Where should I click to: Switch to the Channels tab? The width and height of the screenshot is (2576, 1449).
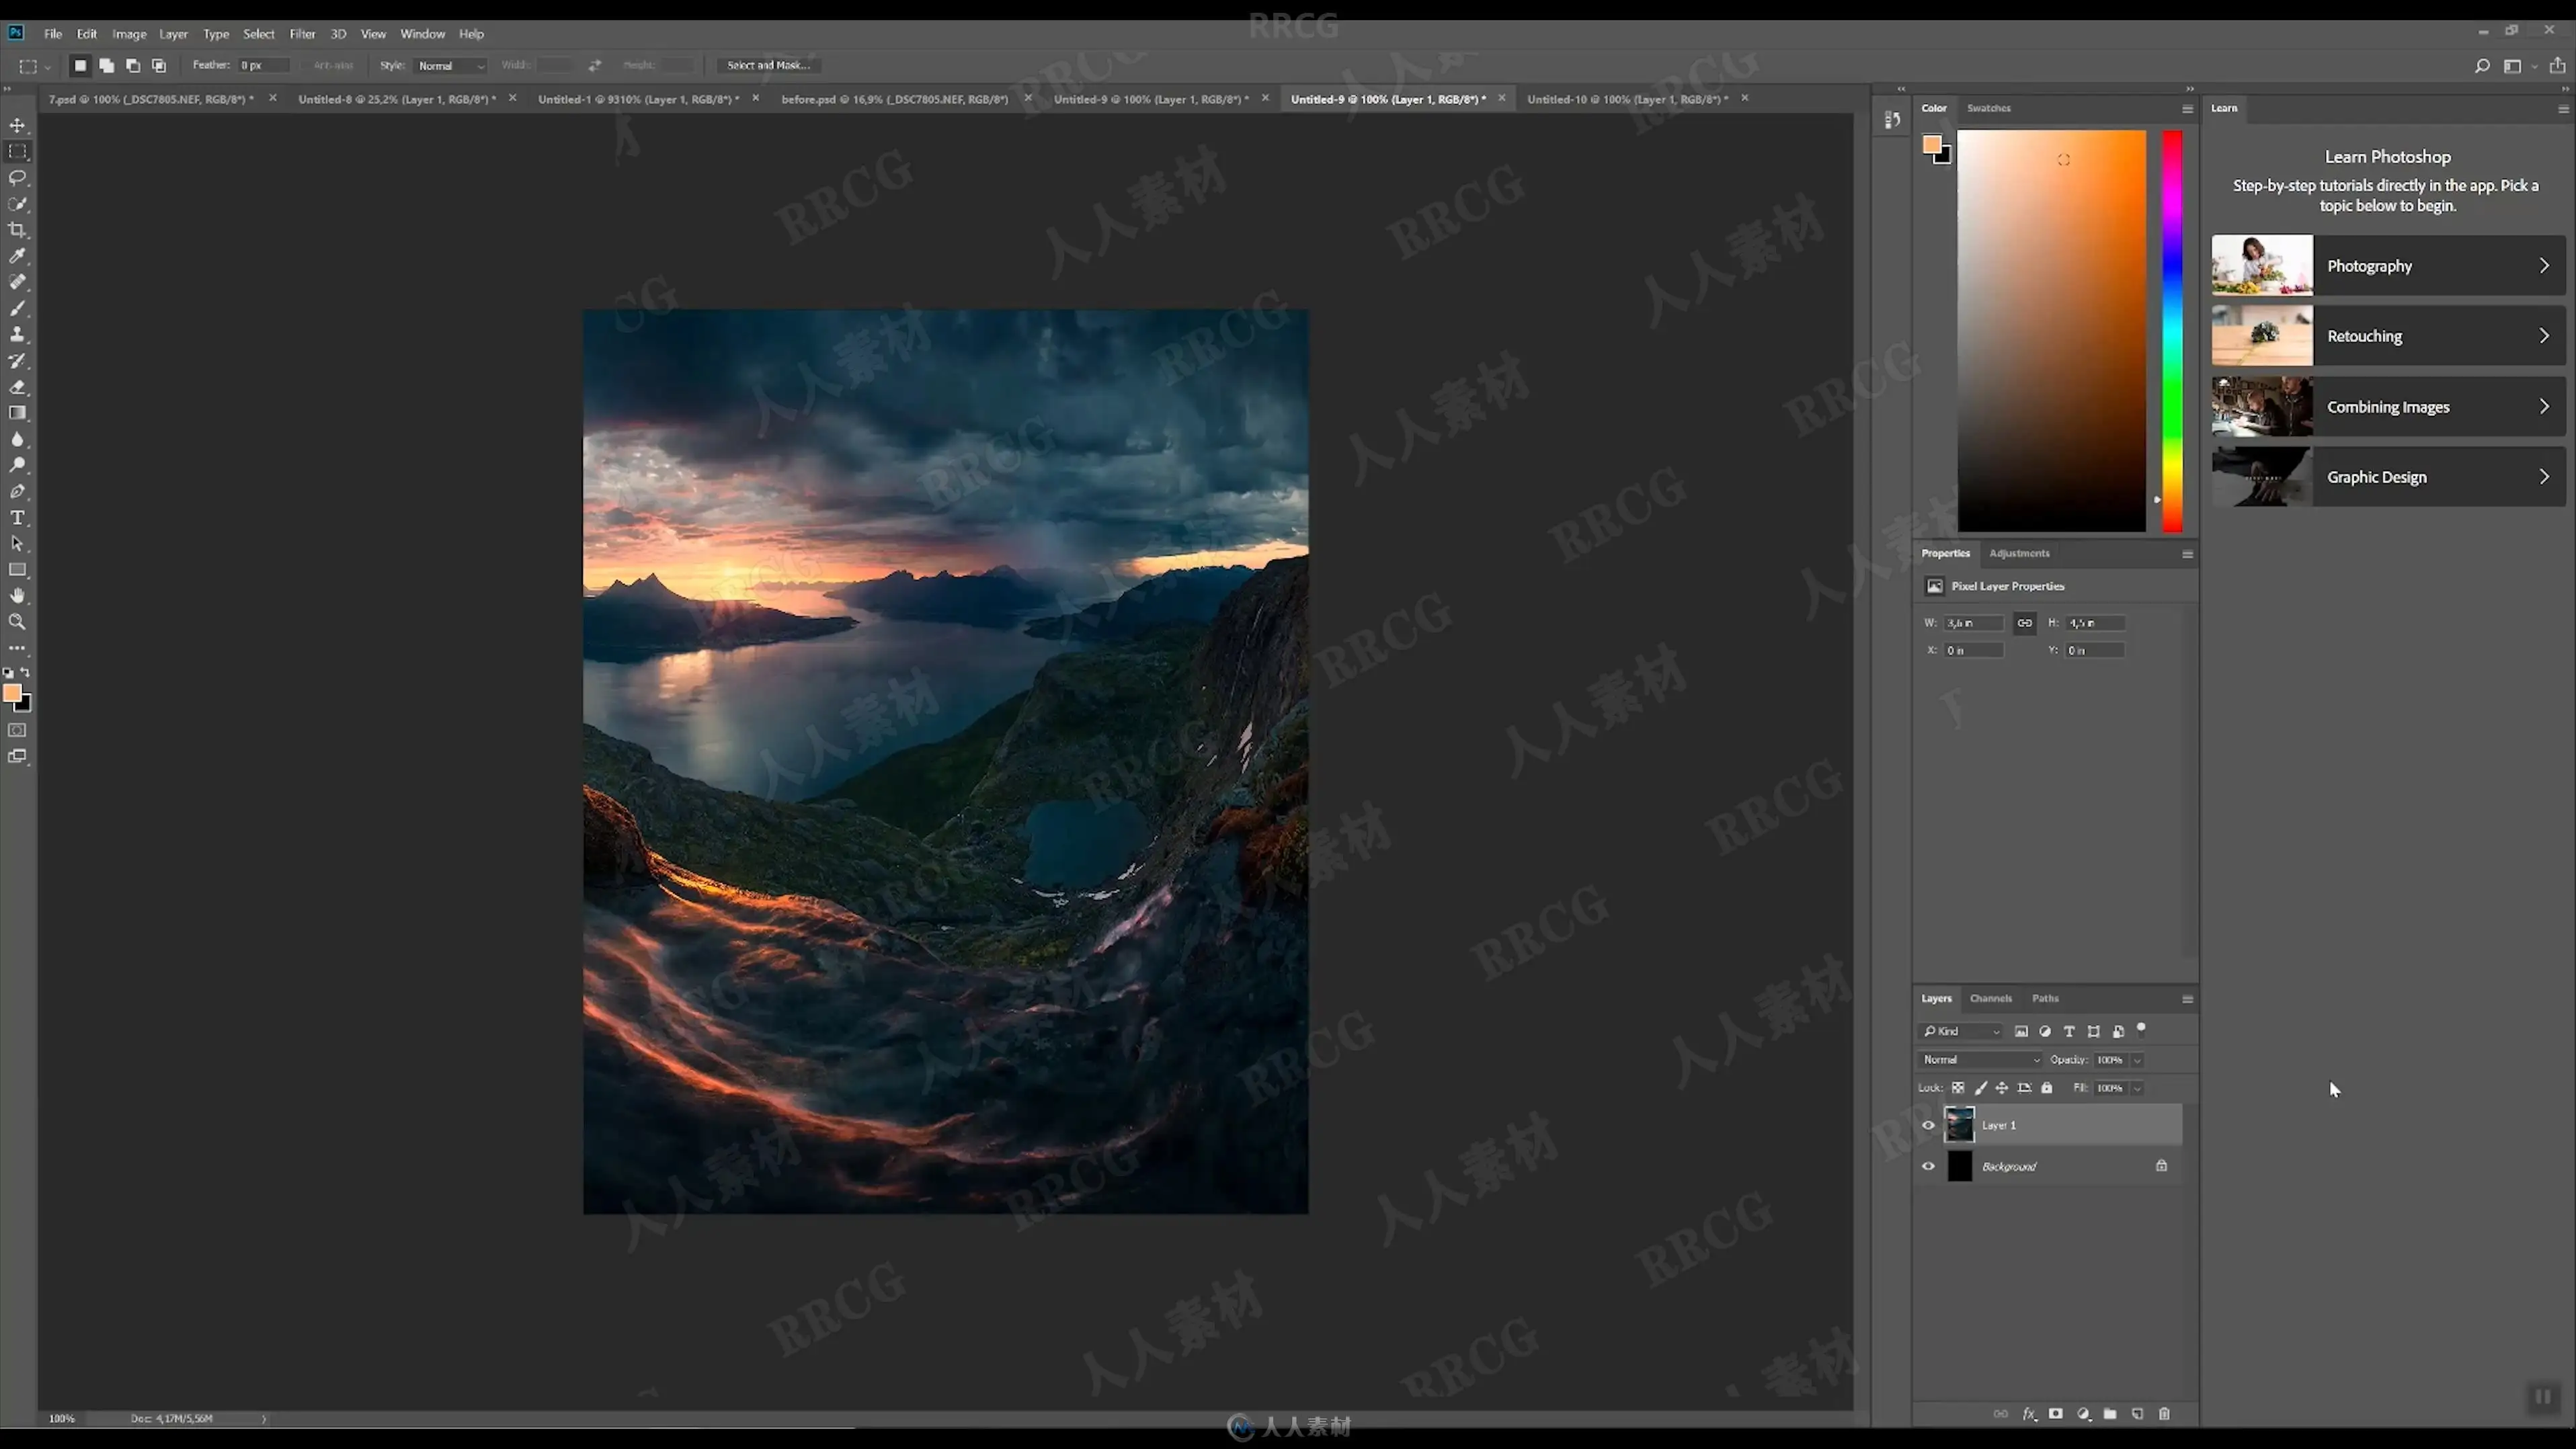(x=1990, y=998)
